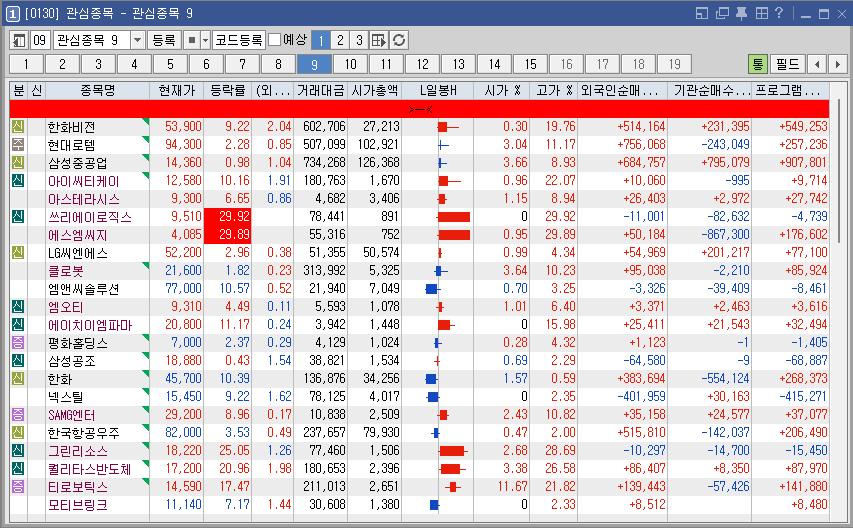Select the LG씨엔에스 stock name
The width and height of the screenshot is (853, 528).
[78, 253]
